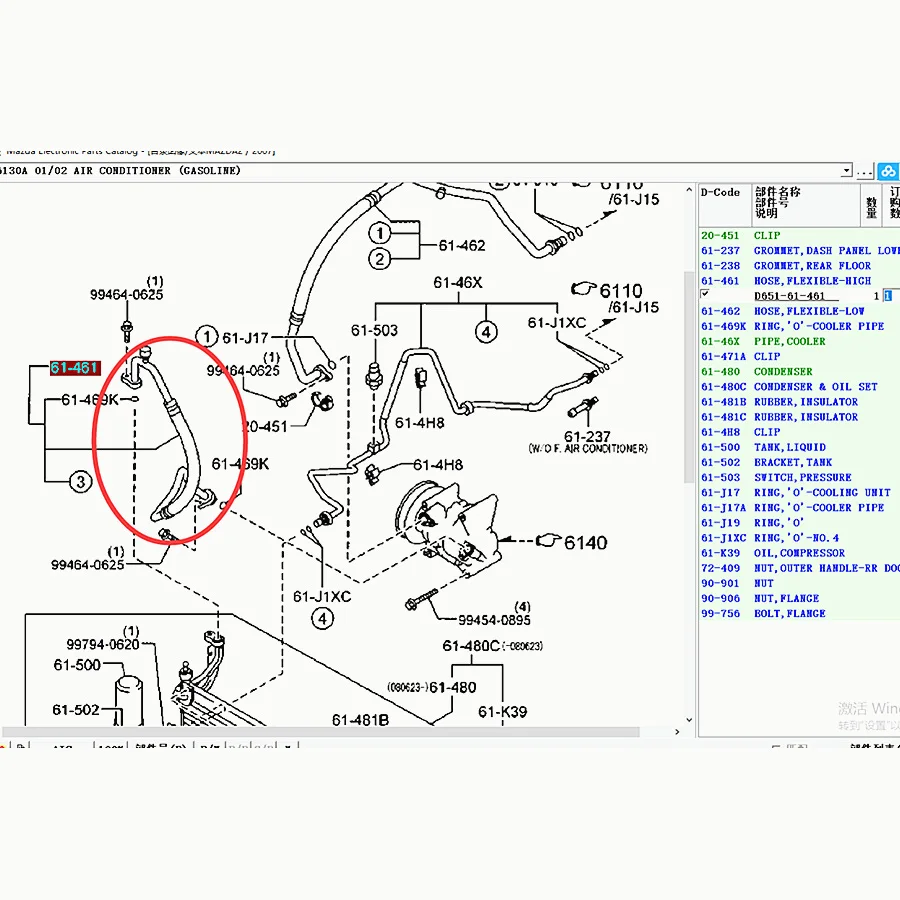Select the 61-481B RUBBER,INSULATOR row
The image size is (900, 900).
(799, 402)
